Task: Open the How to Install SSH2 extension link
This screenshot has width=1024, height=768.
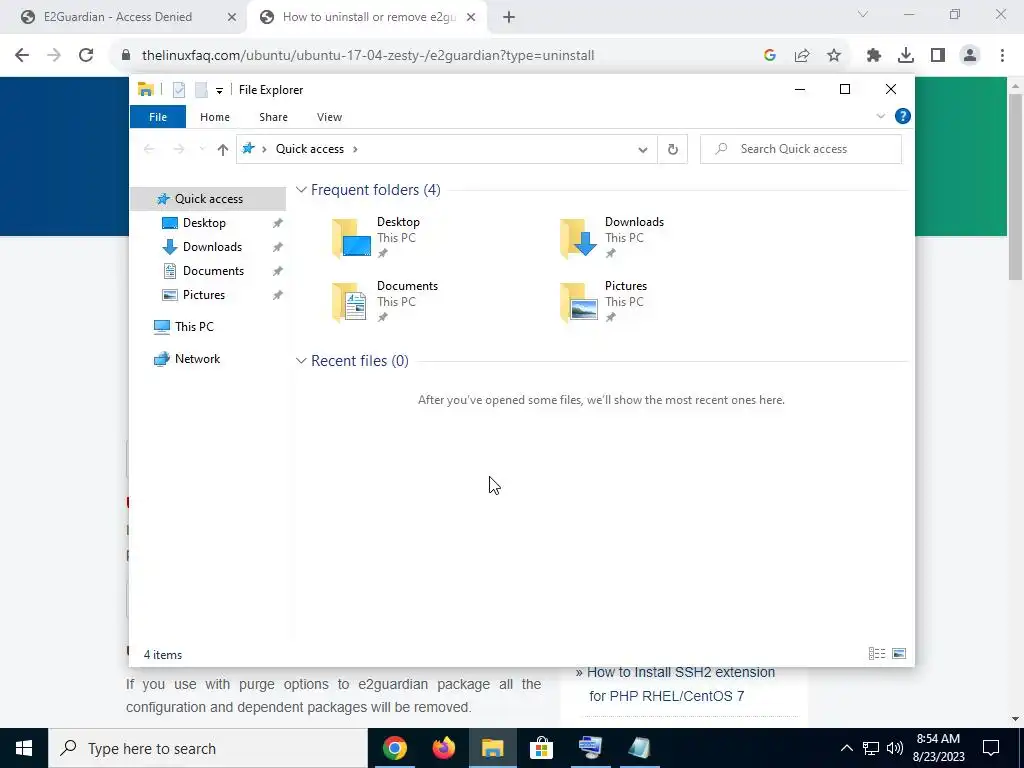Action: point(681,684)
